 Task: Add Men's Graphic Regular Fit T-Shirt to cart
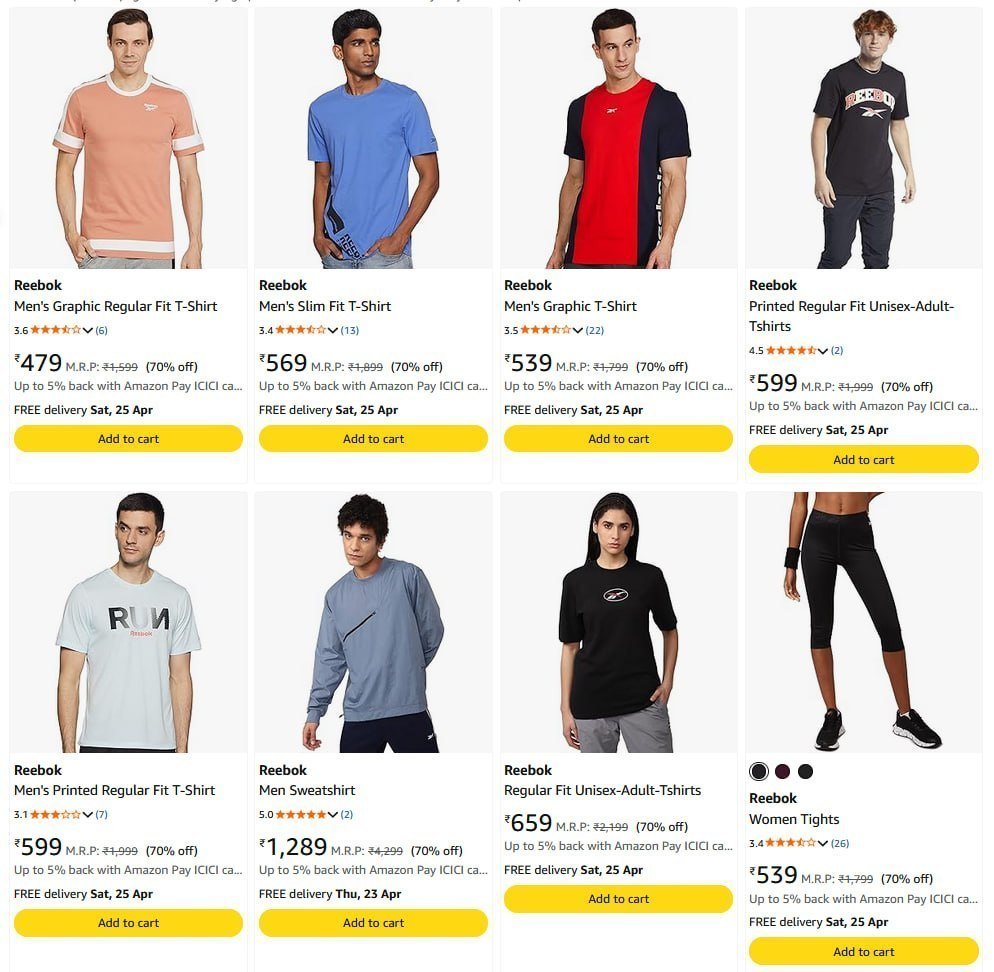129,439
